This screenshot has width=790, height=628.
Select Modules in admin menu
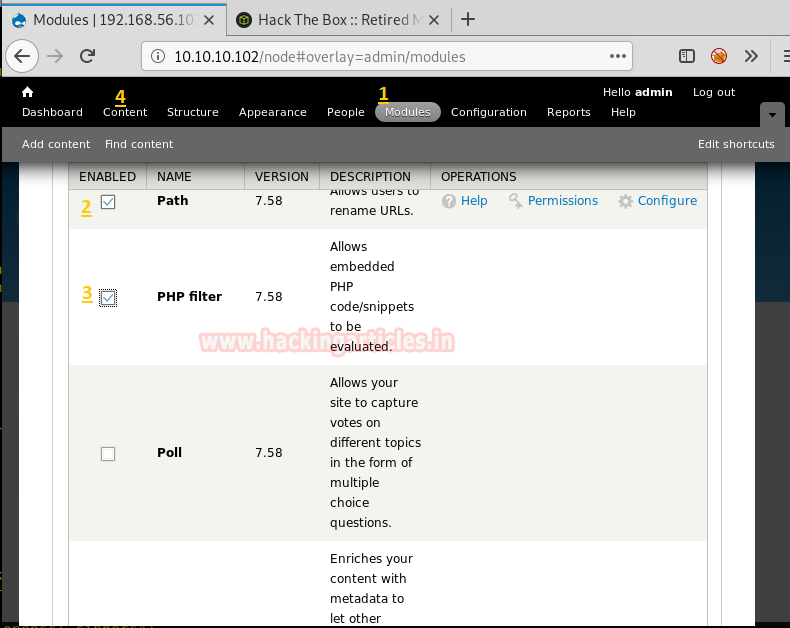coord(408,112)
